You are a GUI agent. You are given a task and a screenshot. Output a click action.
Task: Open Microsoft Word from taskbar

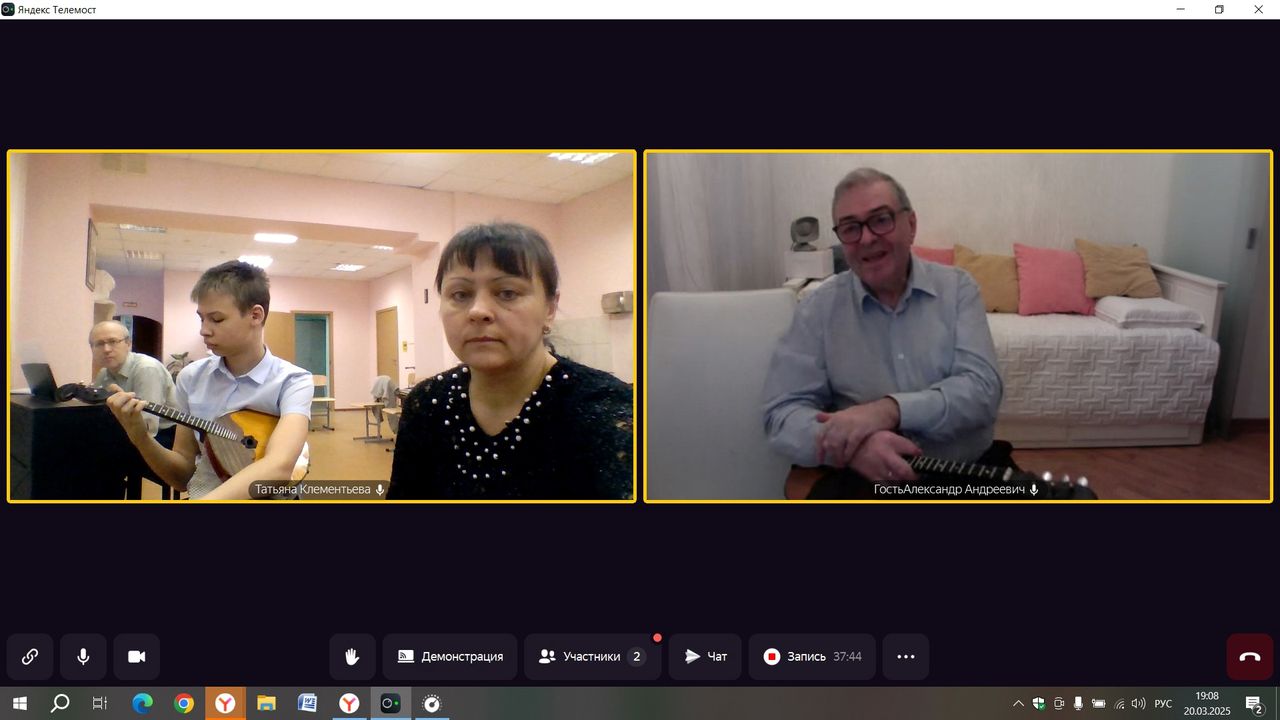point(307,704)
